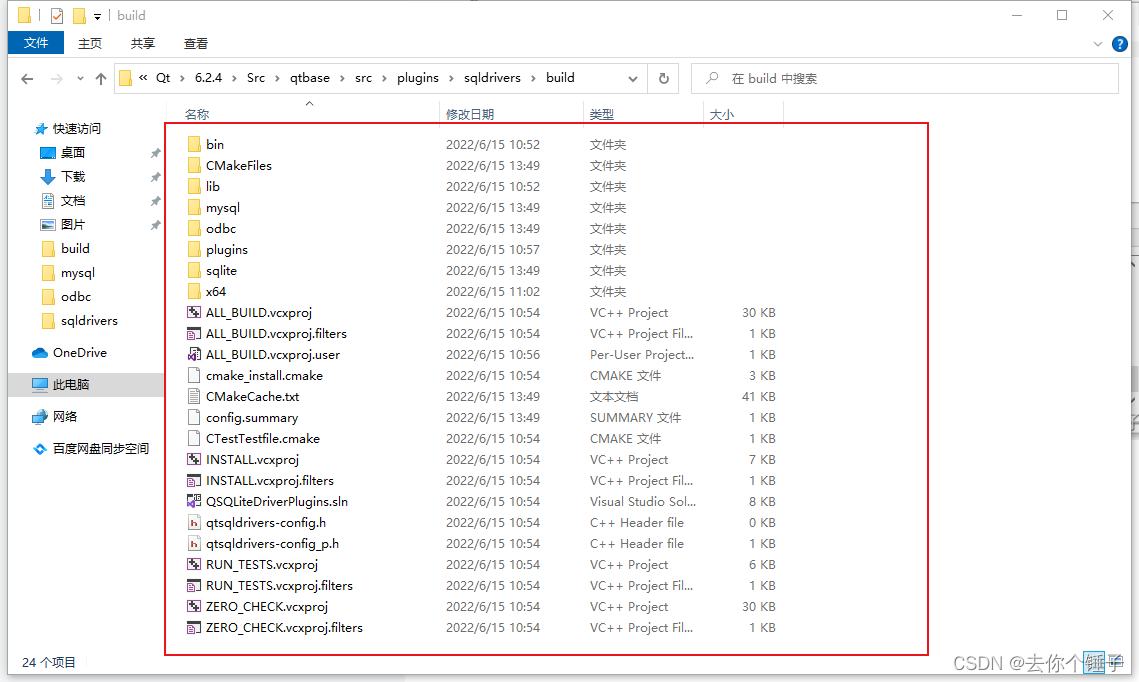Viewport: 1139px width, 682px height.
Task: Click the config.summary file icon
Action: coord(194,418)
